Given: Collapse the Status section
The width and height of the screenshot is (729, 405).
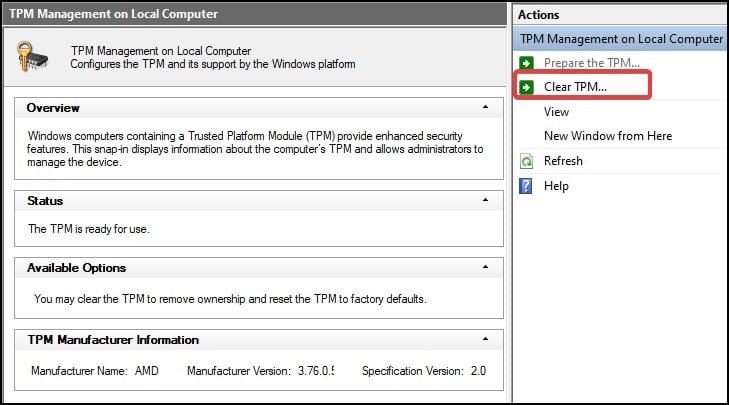Looking at the screenshot, I should [485, 201].
